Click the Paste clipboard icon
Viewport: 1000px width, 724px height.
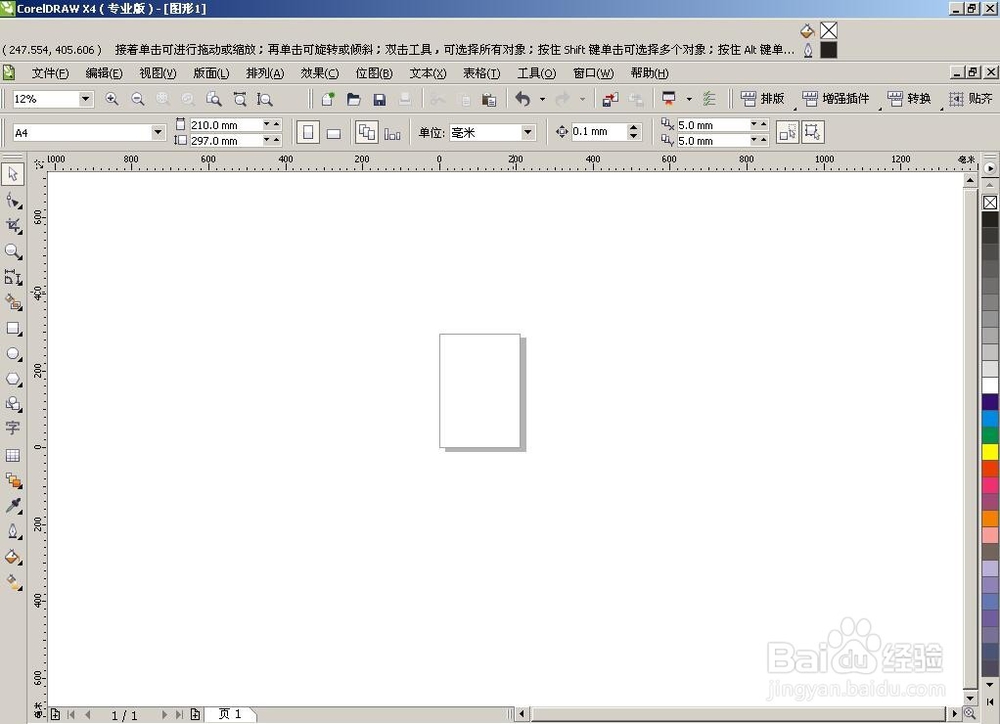489,99
